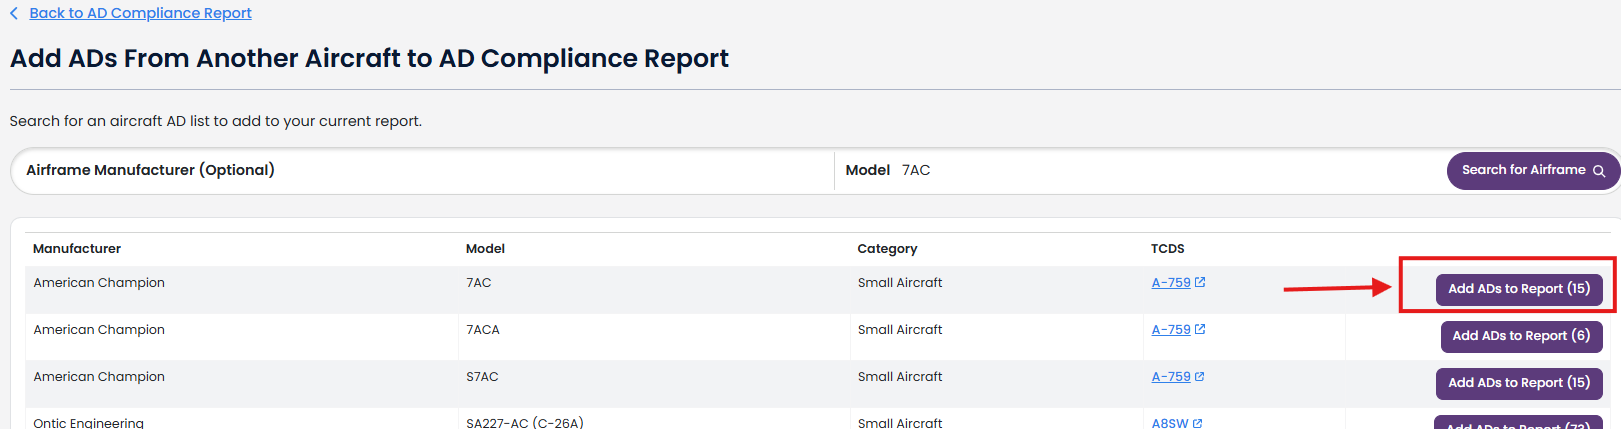
Task: Click external link icon beside A8SW
Action: tap(1198, 423)
